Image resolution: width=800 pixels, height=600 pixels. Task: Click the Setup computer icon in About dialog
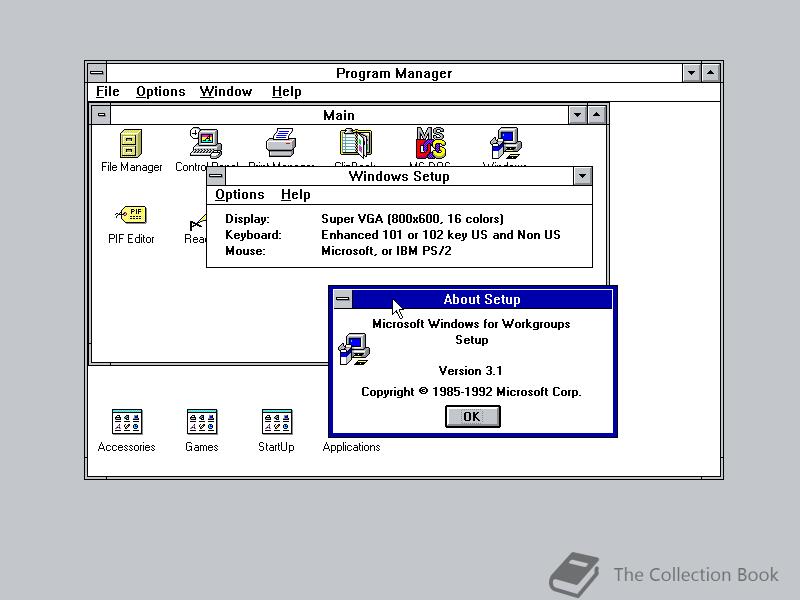click(x=354, y=349)
